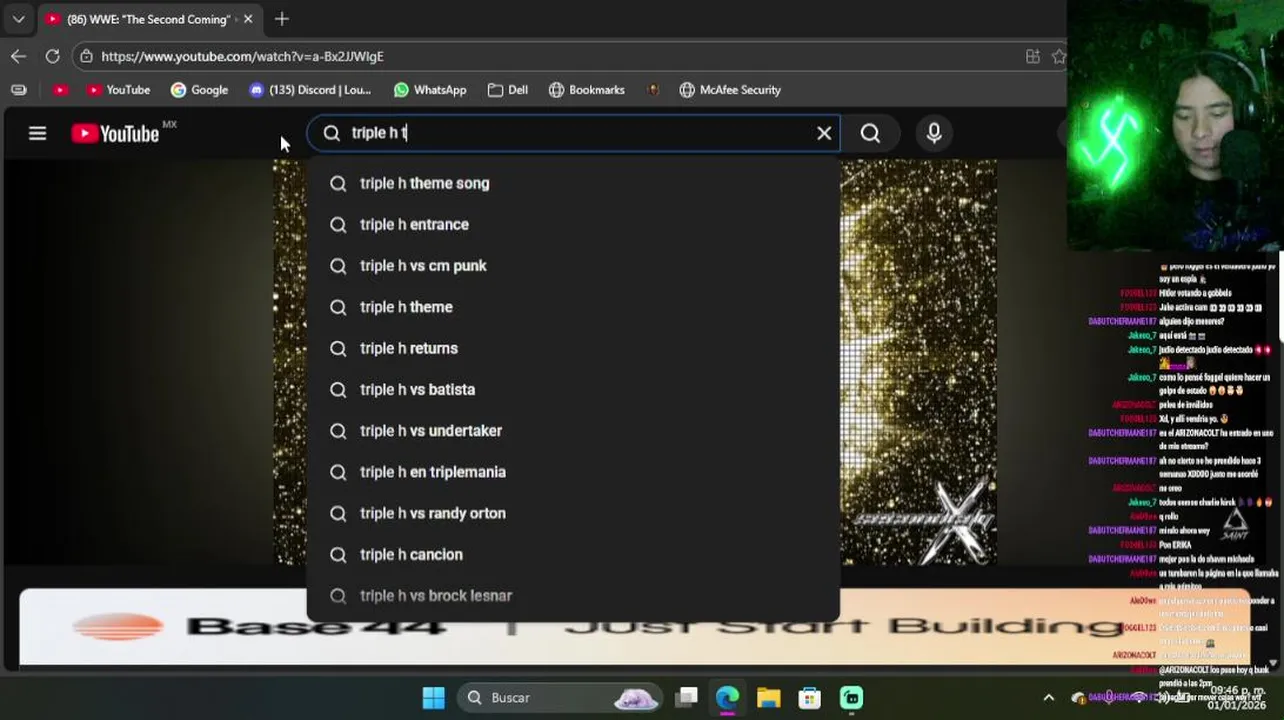Go to YouTube home via logo
The image size is (1284, 720).
pyautogui.click(x=115, y=133)
